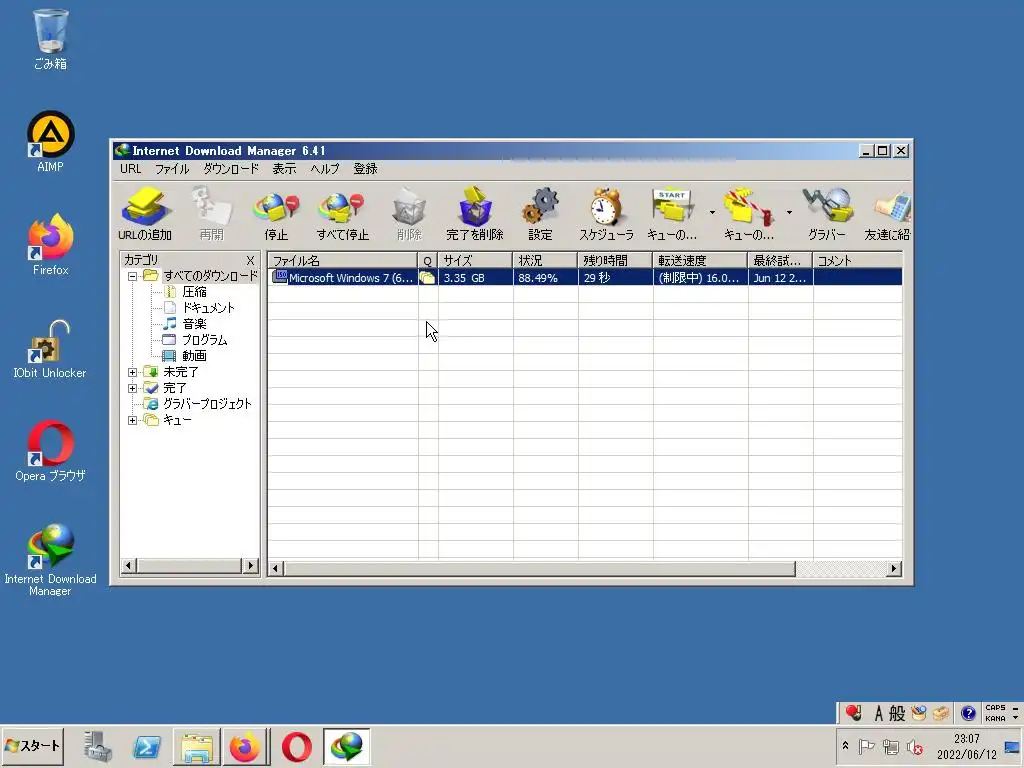Click the 友達に紹介 toolbar icon

(888, 213)
